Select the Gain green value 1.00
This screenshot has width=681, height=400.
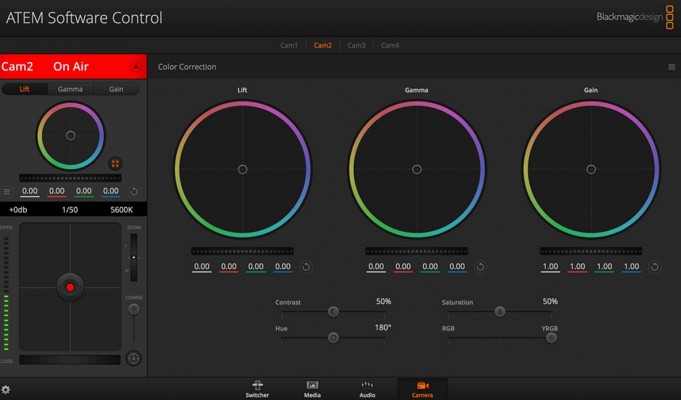click(x=604, y=267)
